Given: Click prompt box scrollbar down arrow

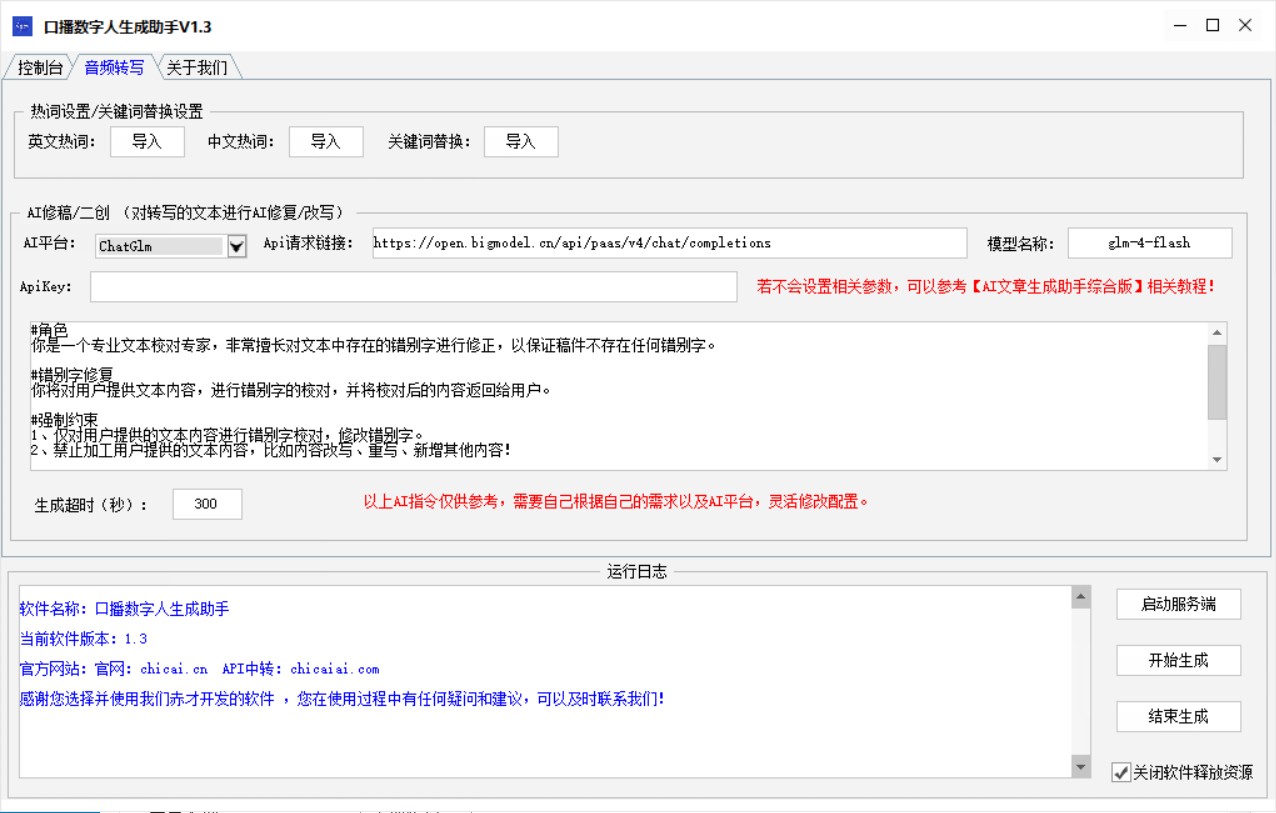Looking at the screenshot, I should click(1217, 460).
